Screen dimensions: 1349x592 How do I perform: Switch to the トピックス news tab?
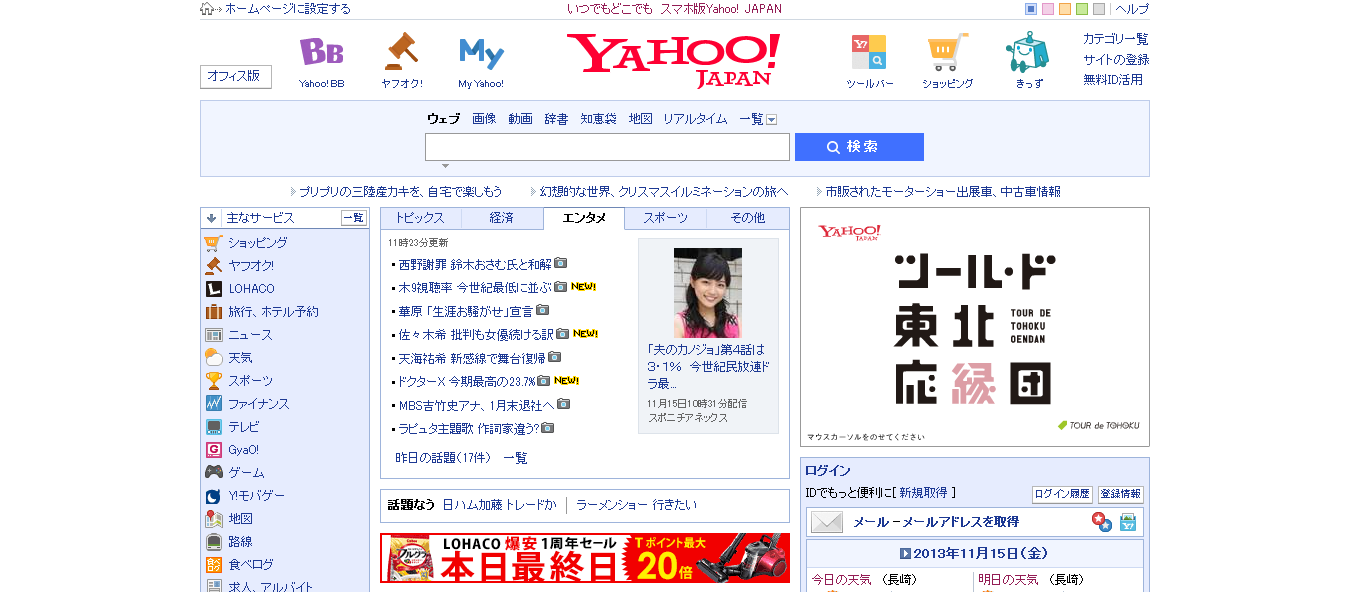pos(420,218)
